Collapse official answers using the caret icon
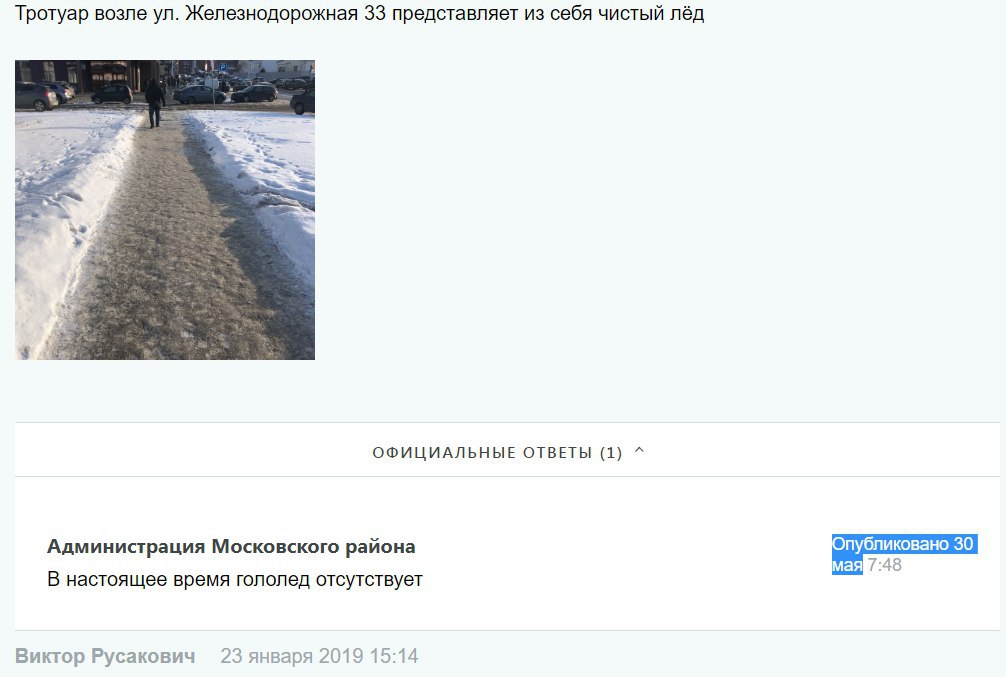Viewport: 1006px width, 677px height. (x=639, y=450)
